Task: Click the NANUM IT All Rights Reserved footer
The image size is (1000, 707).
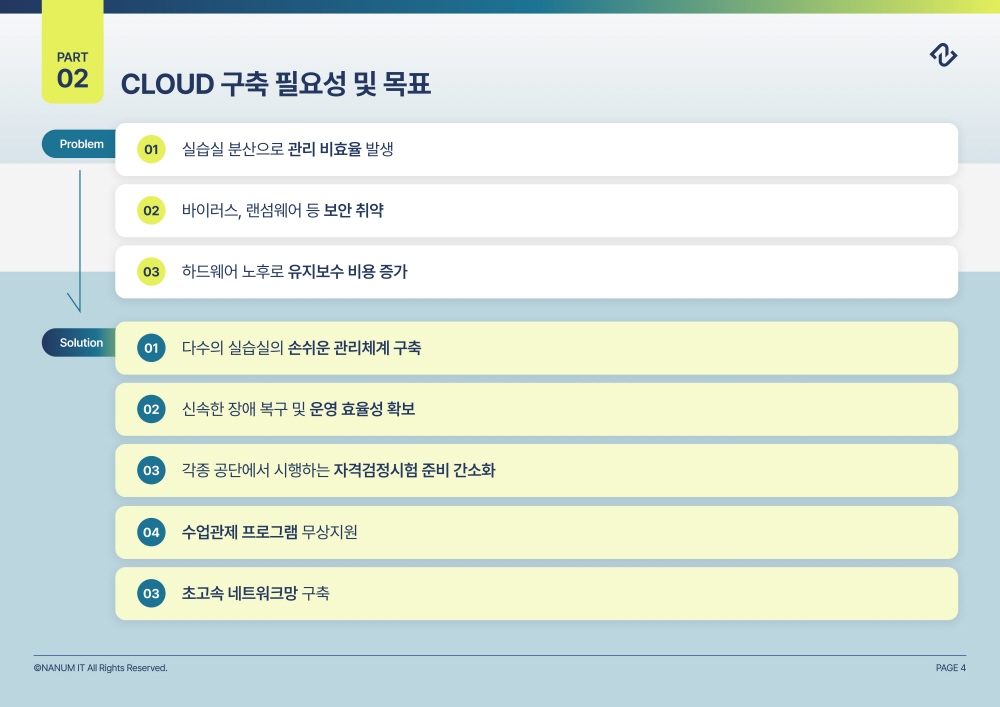Action: (100, 668)
